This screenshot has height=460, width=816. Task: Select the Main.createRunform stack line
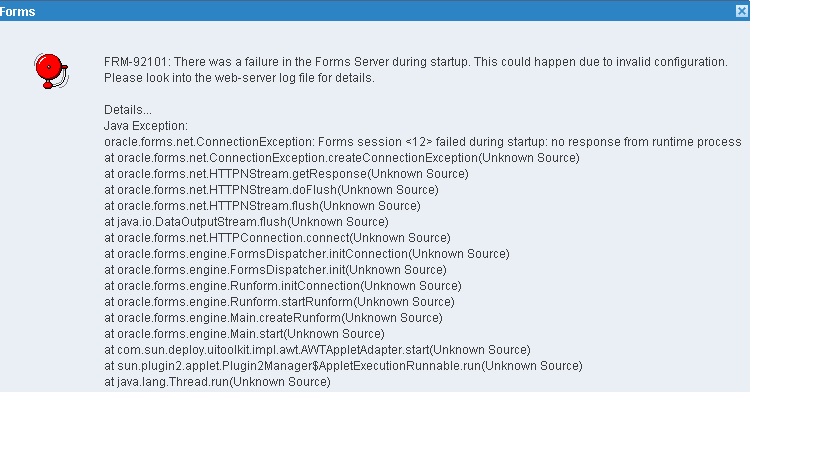coord(273,318)
